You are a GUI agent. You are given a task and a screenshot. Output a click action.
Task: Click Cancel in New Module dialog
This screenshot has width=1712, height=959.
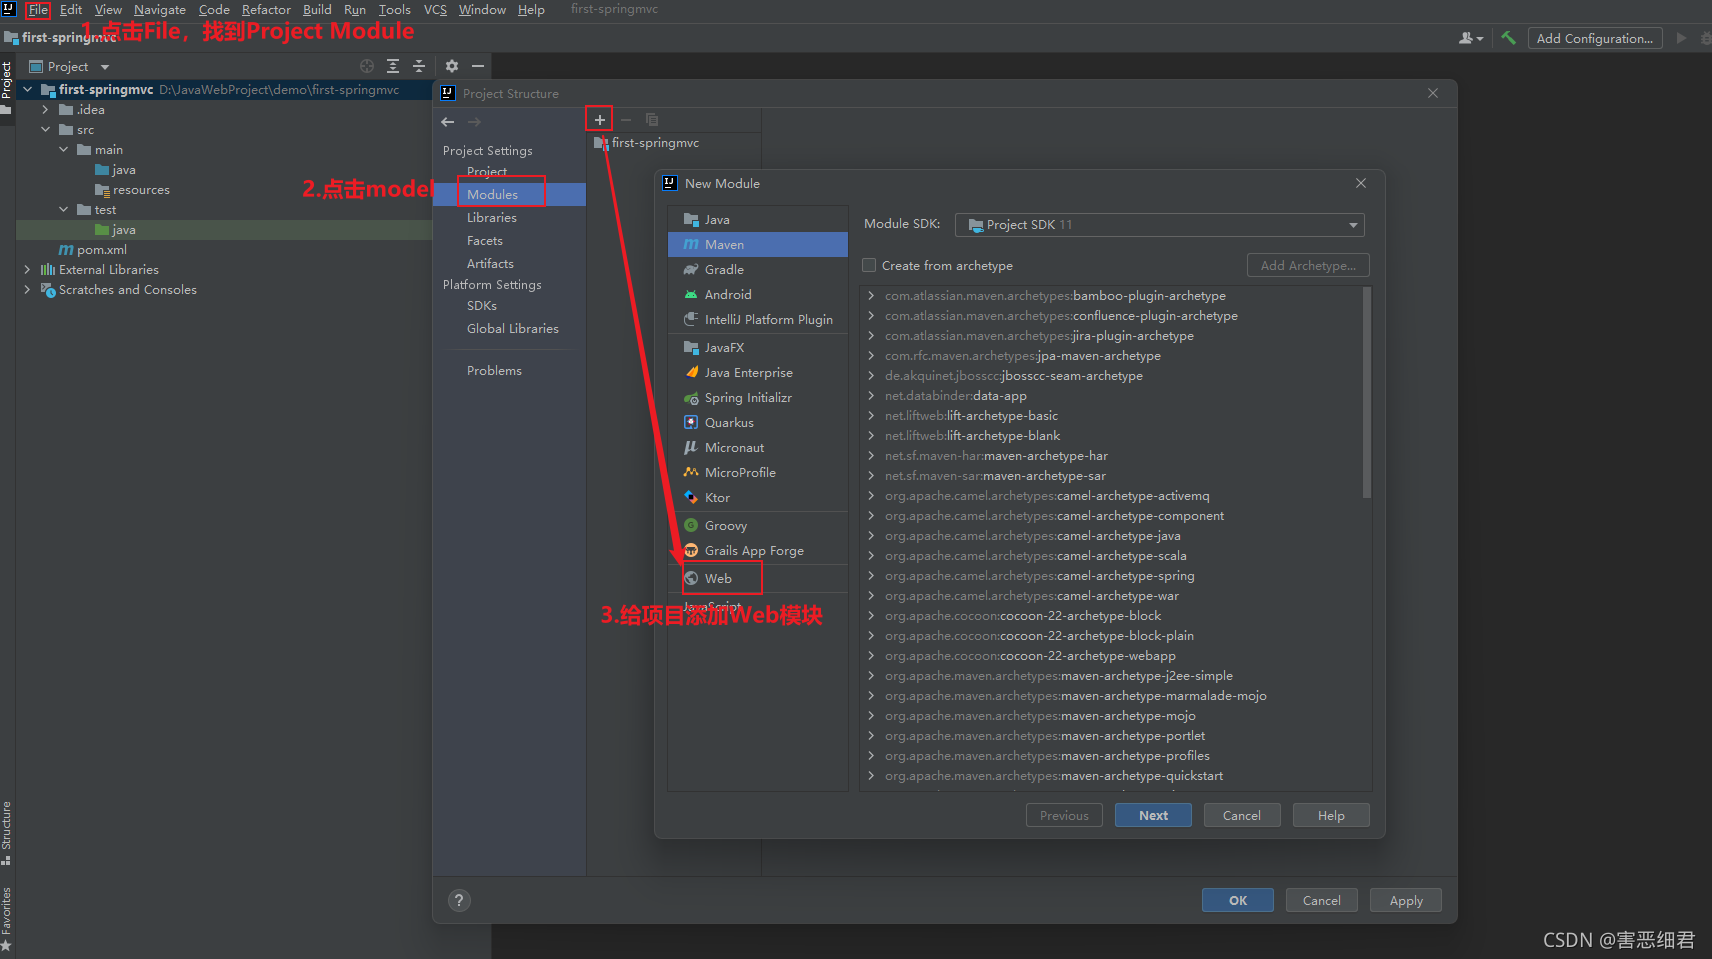(x=1242, y=816)
